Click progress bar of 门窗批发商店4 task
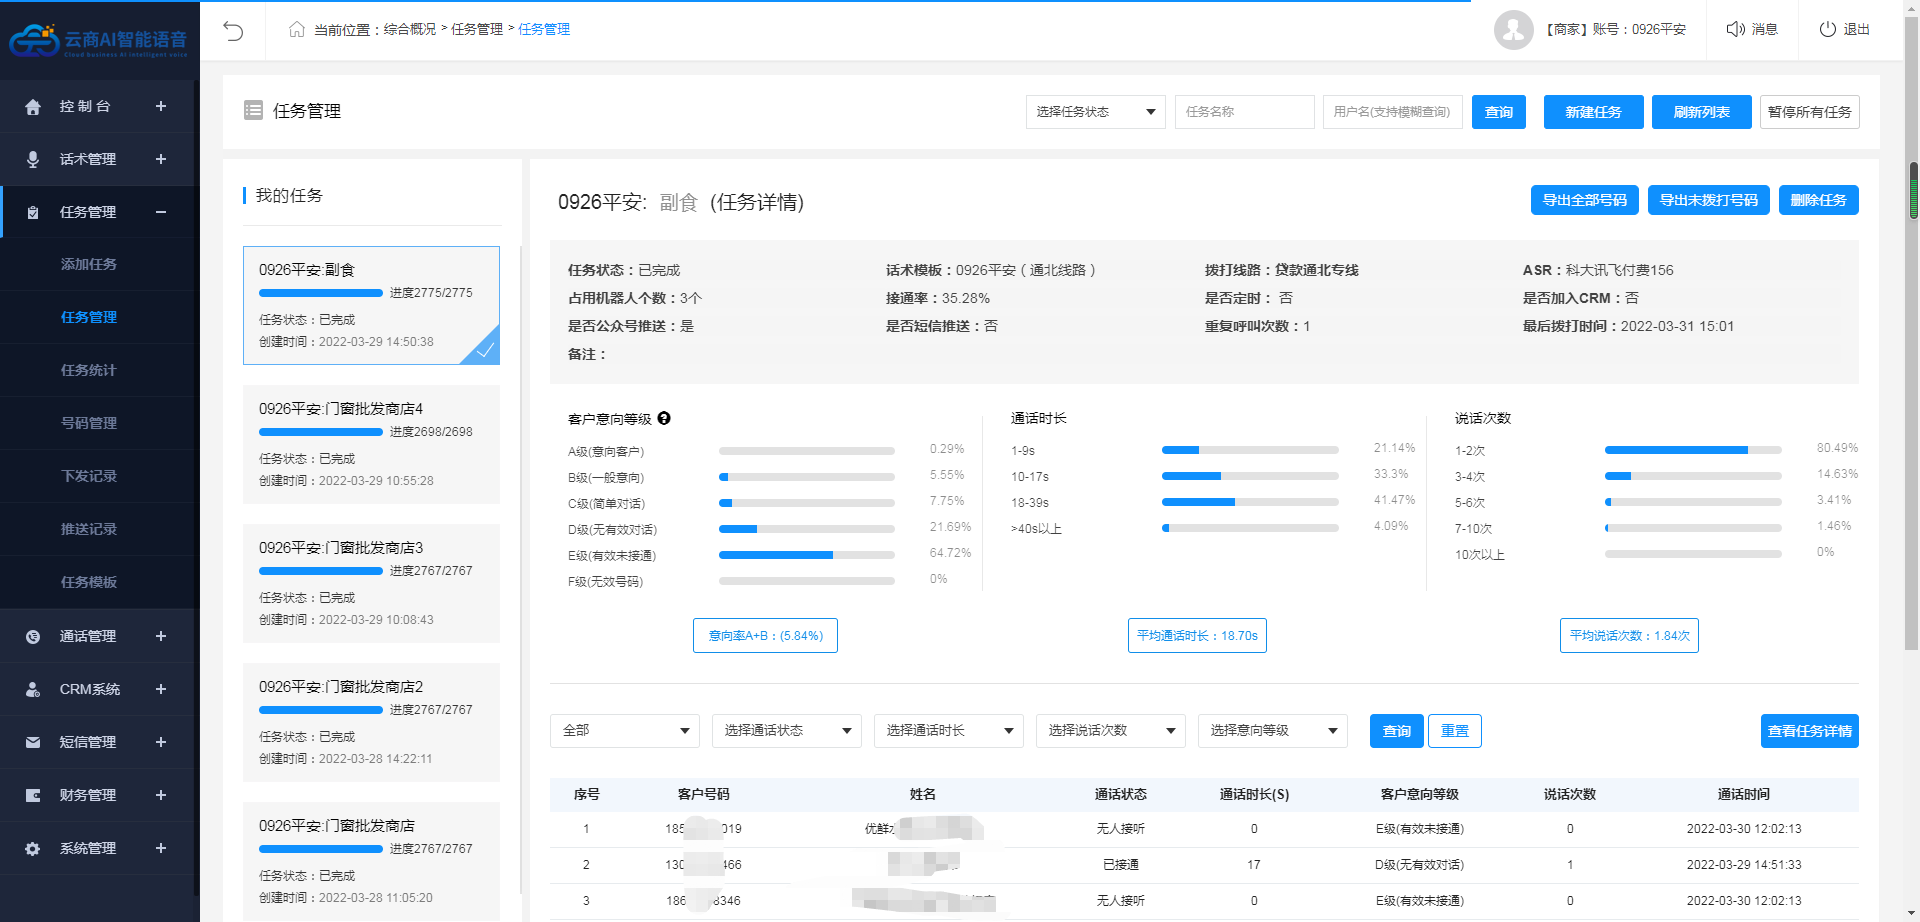1920x922 pixels. pyautogui.click(x=320, y=432)
